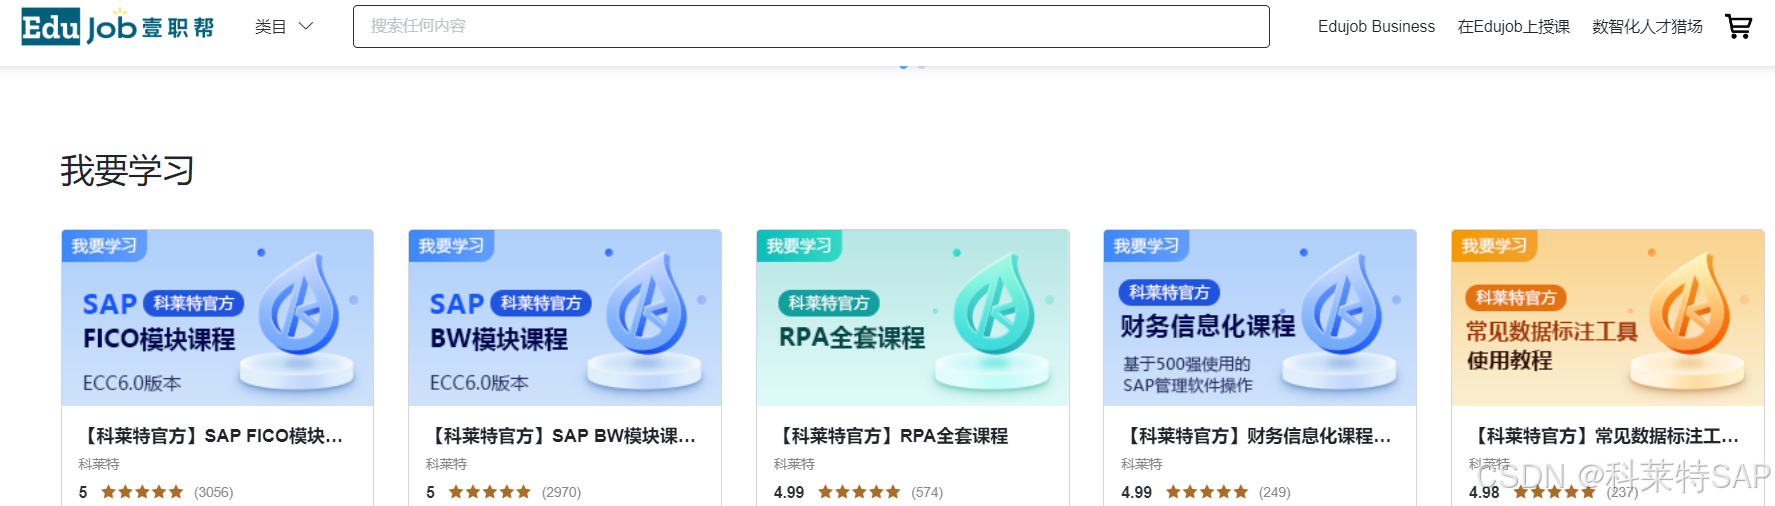Viewport: 1775px width, 506px height.
Task: Select the first blue carousel indicator dot
Action: (904, 66)
